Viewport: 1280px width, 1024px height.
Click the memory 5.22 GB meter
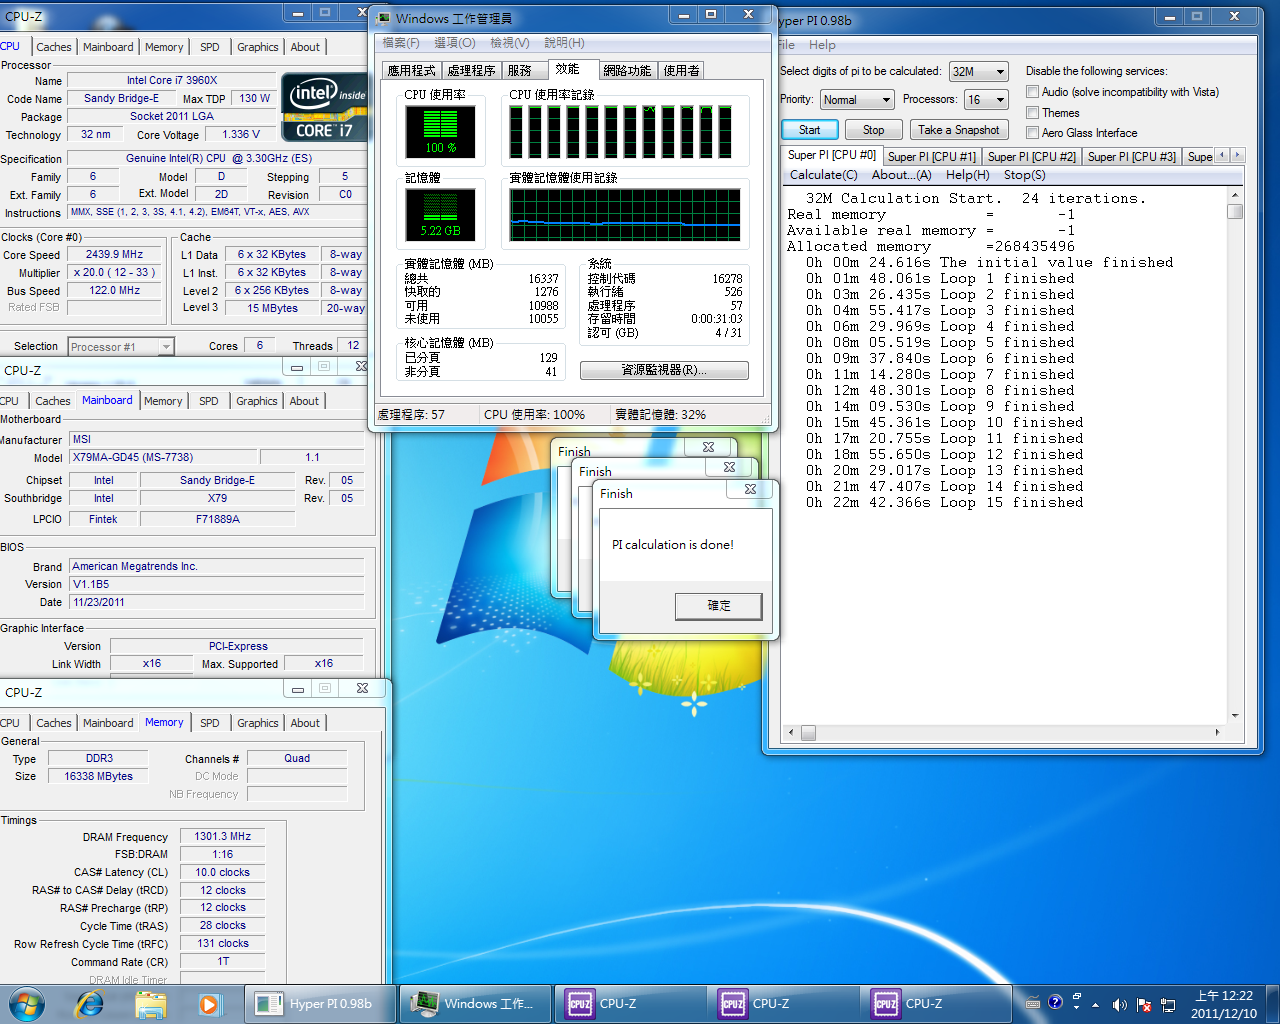(440, 213)
